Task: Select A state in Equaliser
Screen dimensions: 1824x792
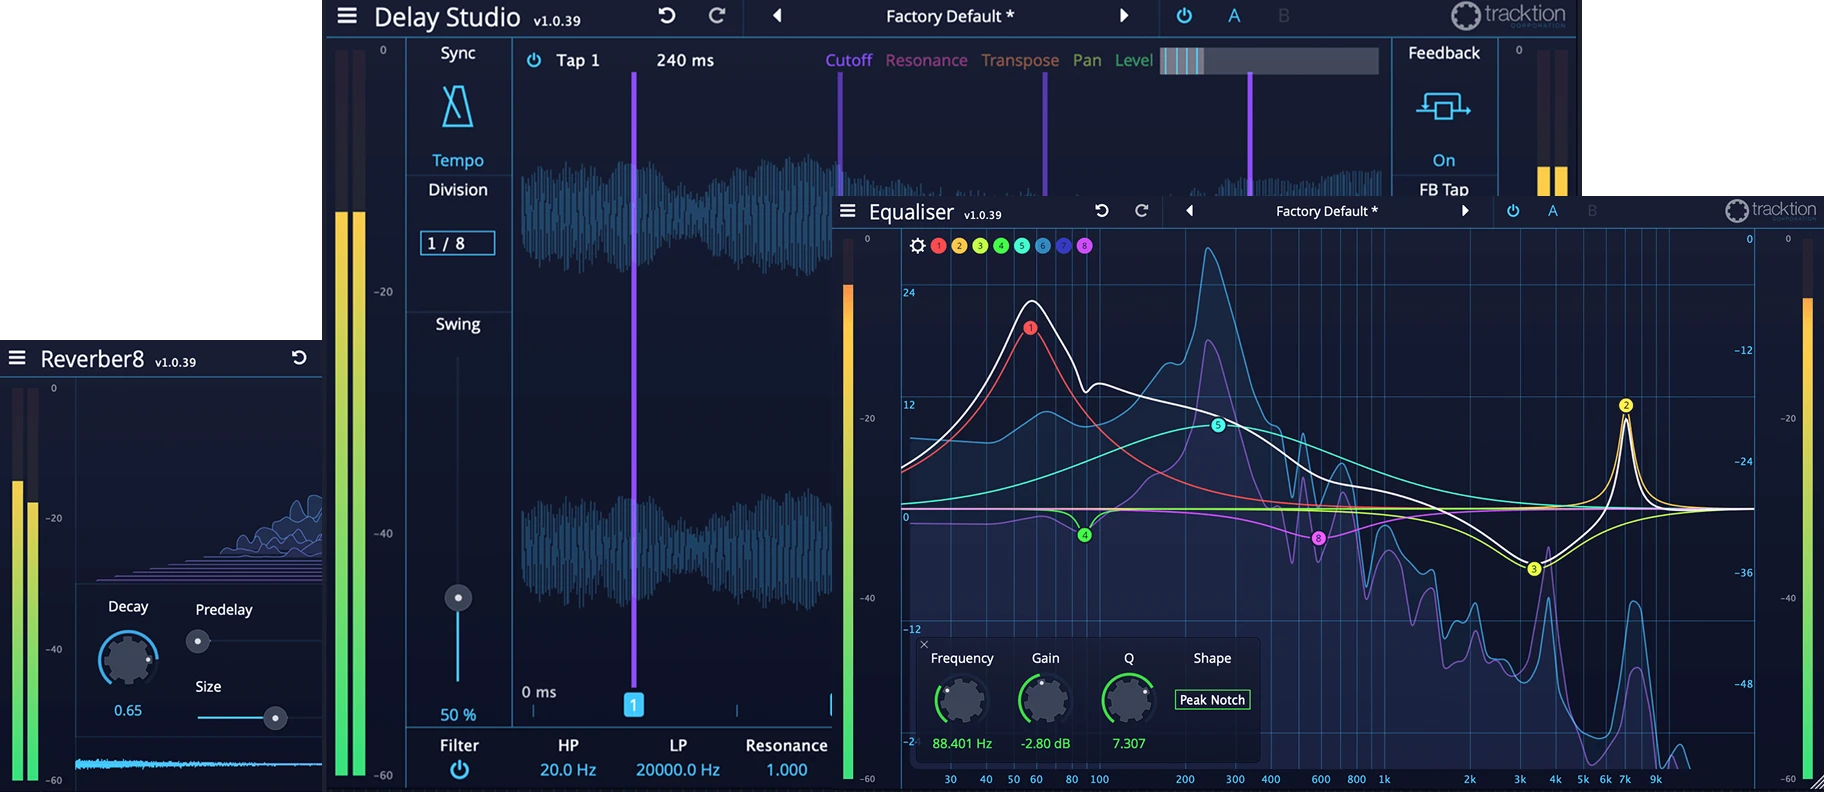Action: coord(1553,211)
